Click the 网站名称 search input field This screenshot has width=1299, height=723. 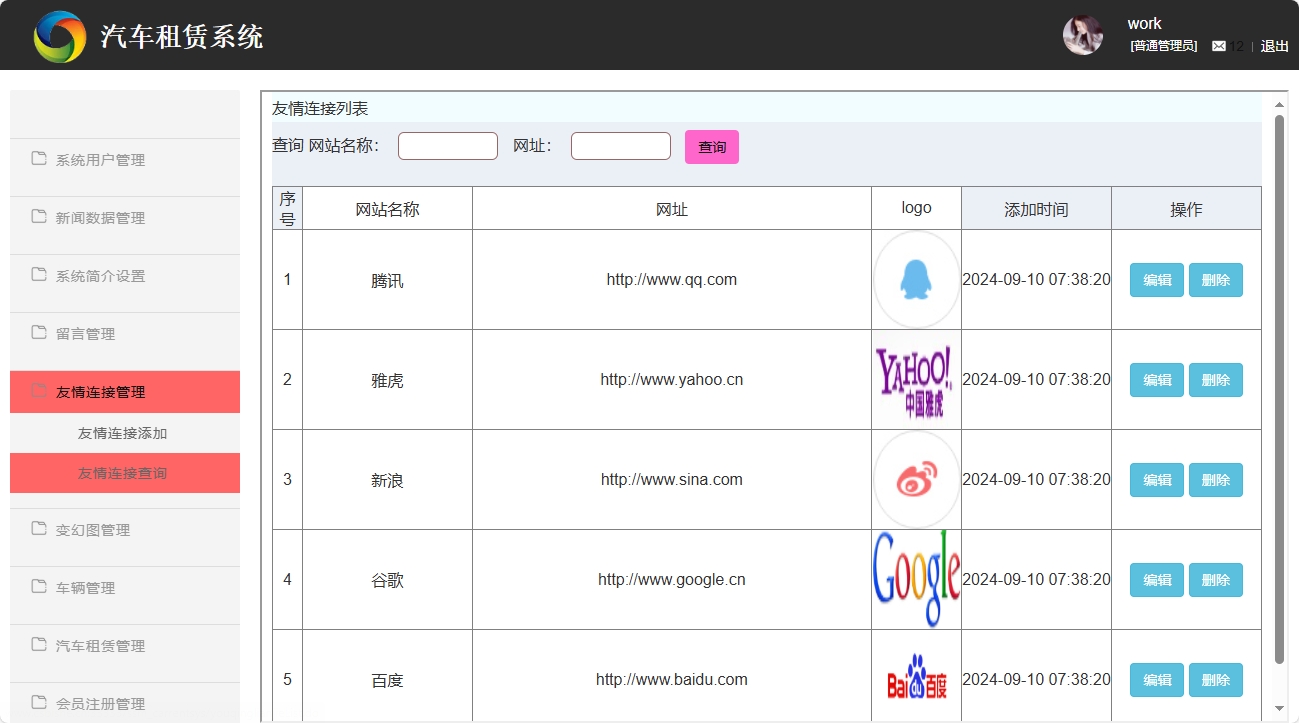pyautogui.click(x=447, y=145)
